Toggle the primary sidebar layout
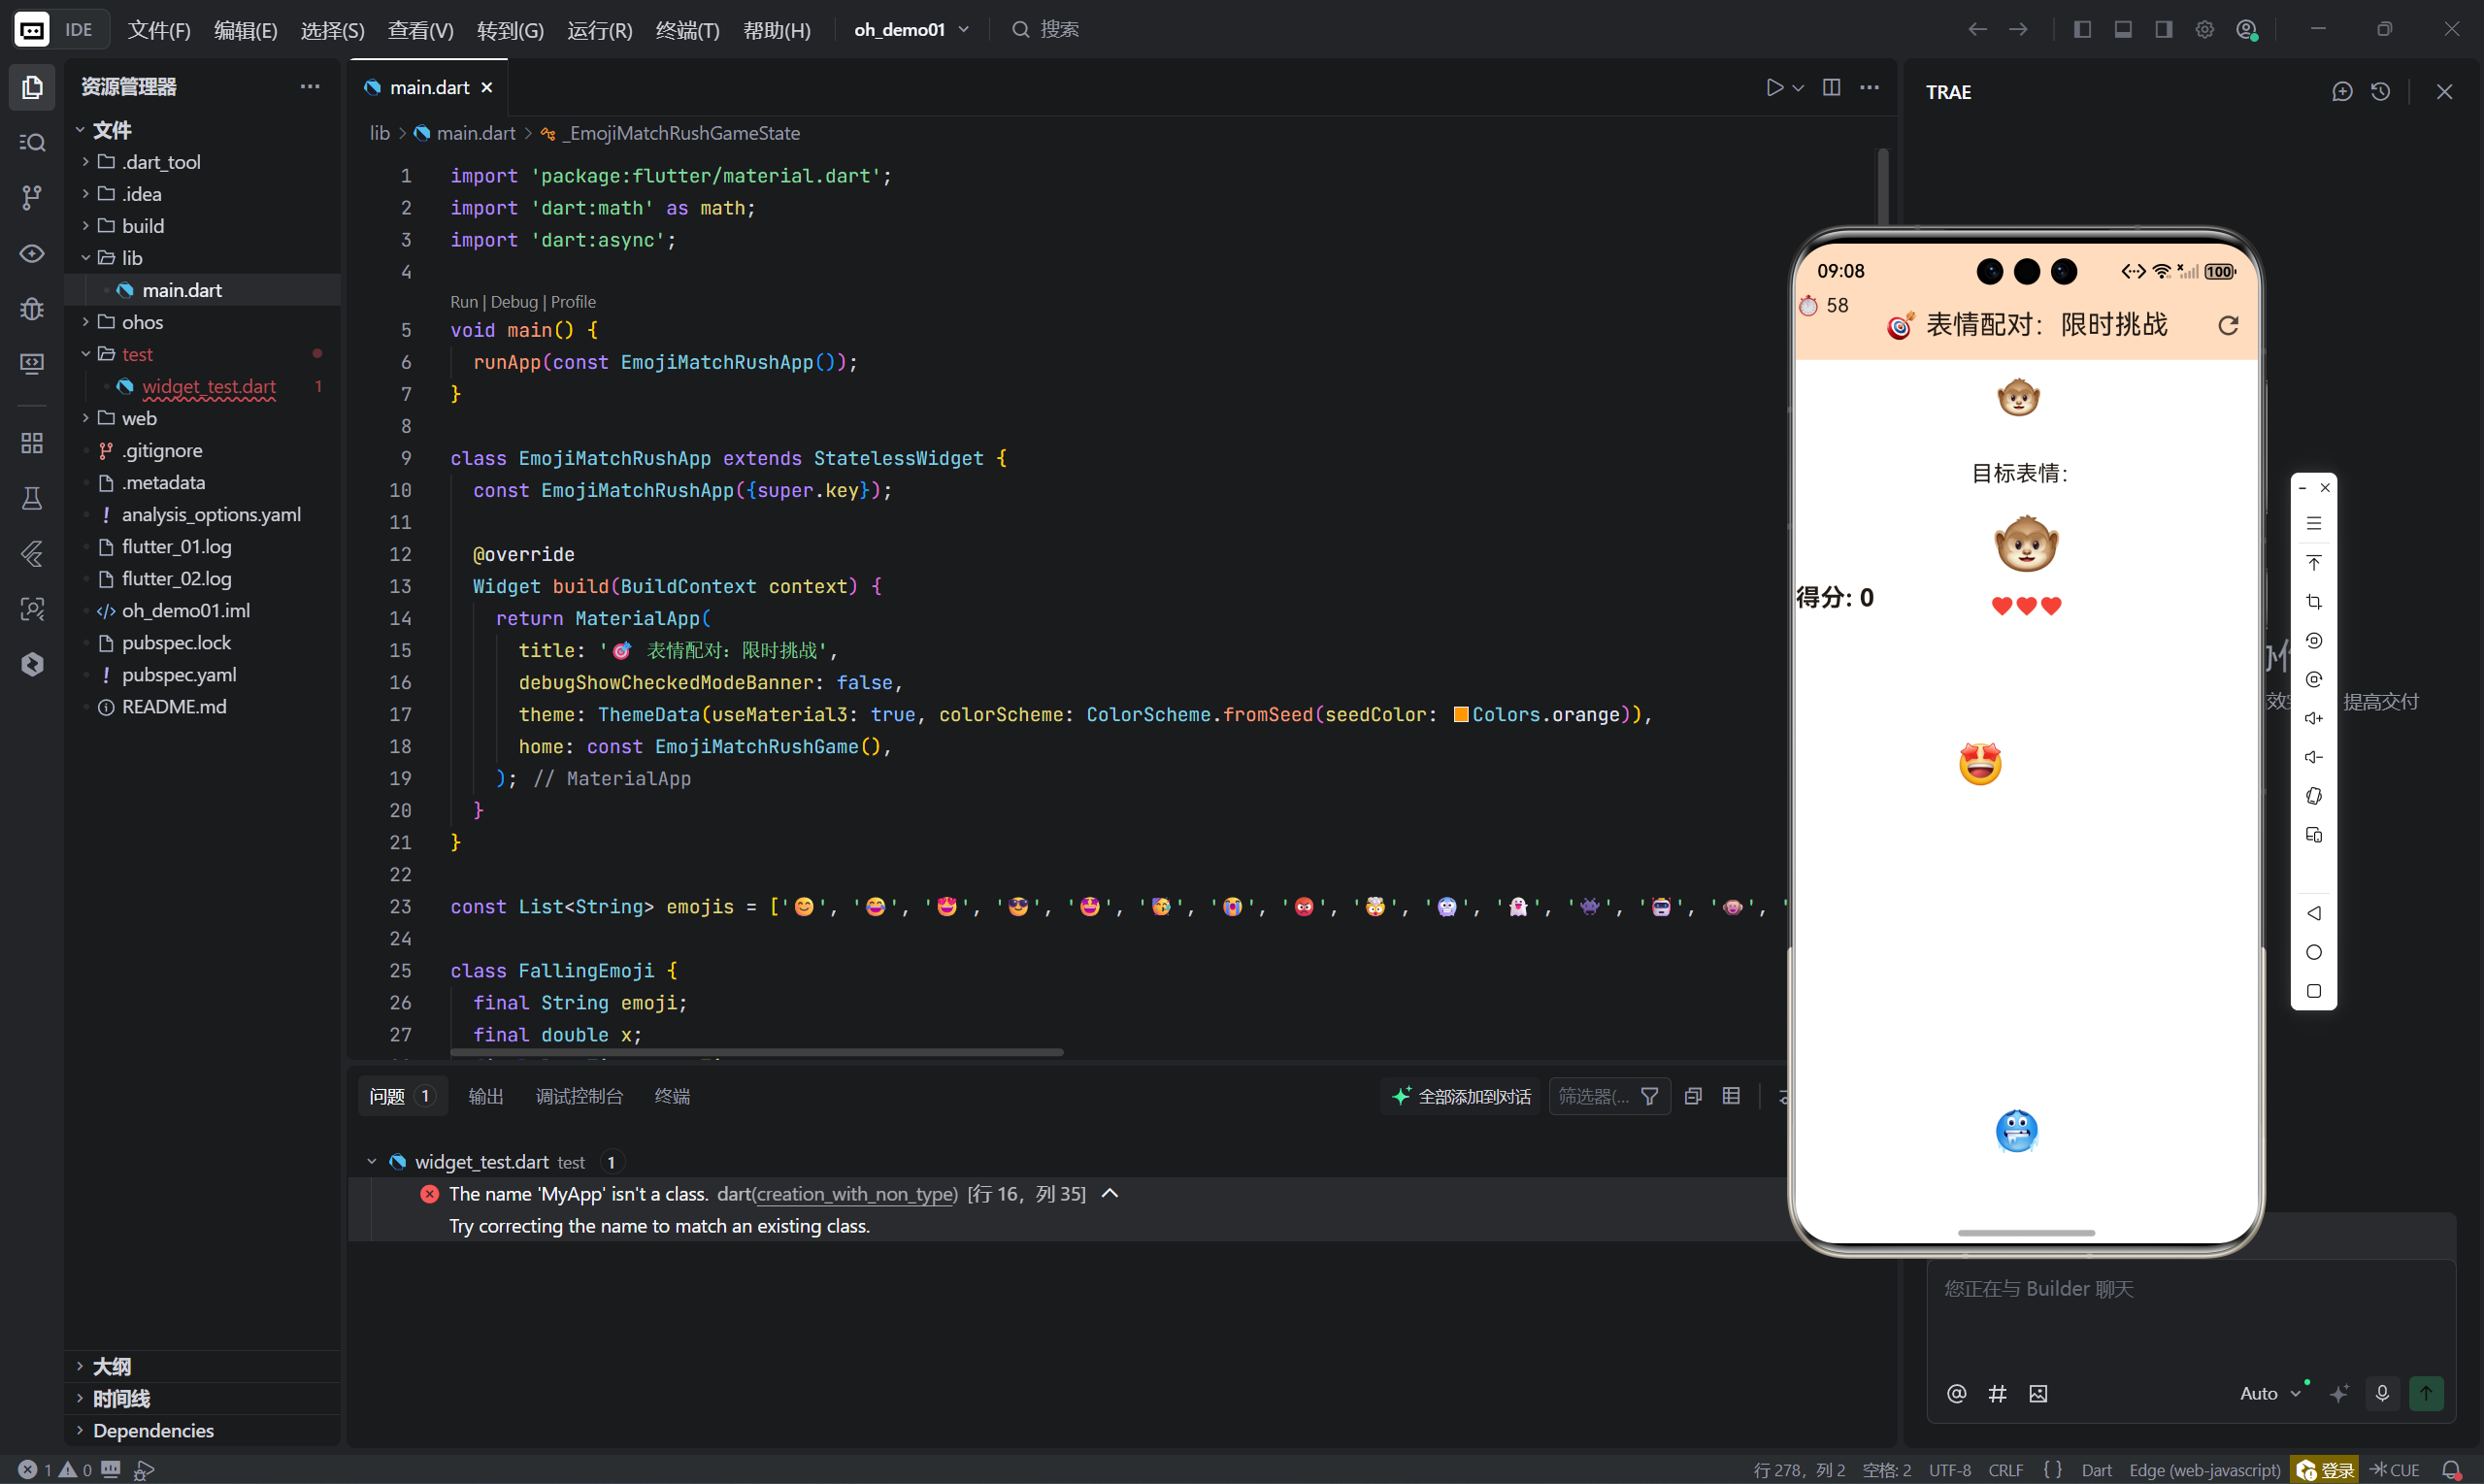This screenshot has width=2484, height=1484. 2082,29
